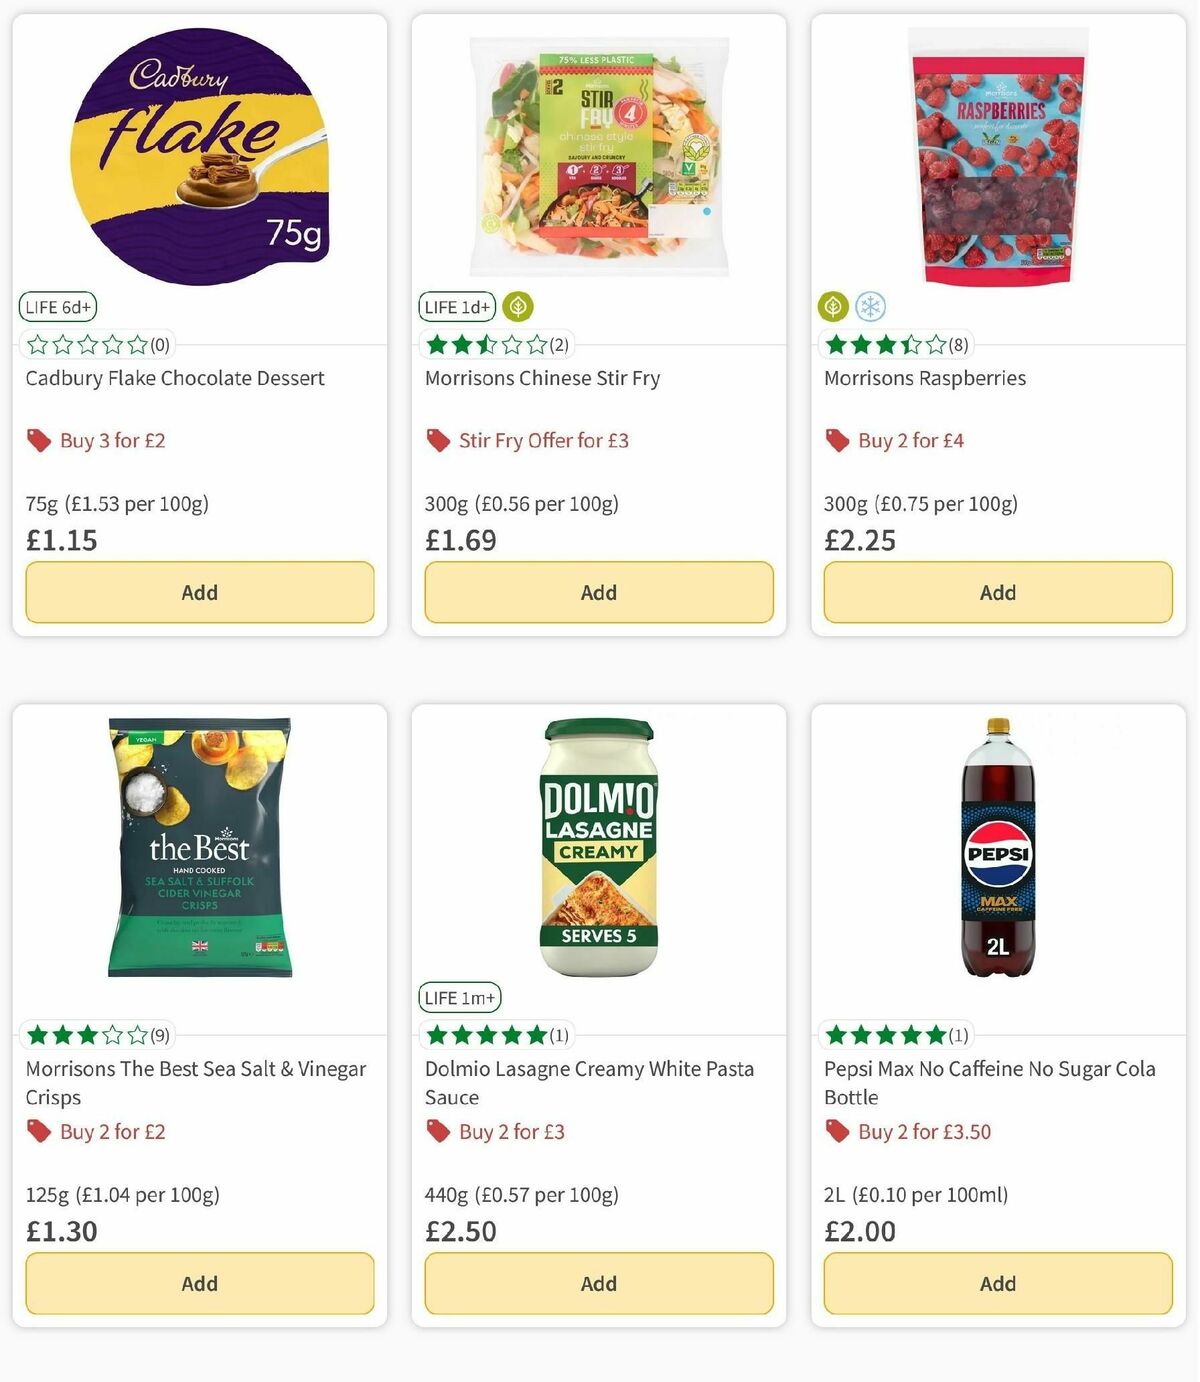Expand the 'LIFE 6d+' badge on the Flake dessert
Viewport: 1200px width, 1382px height.
[x=57, y=307]
